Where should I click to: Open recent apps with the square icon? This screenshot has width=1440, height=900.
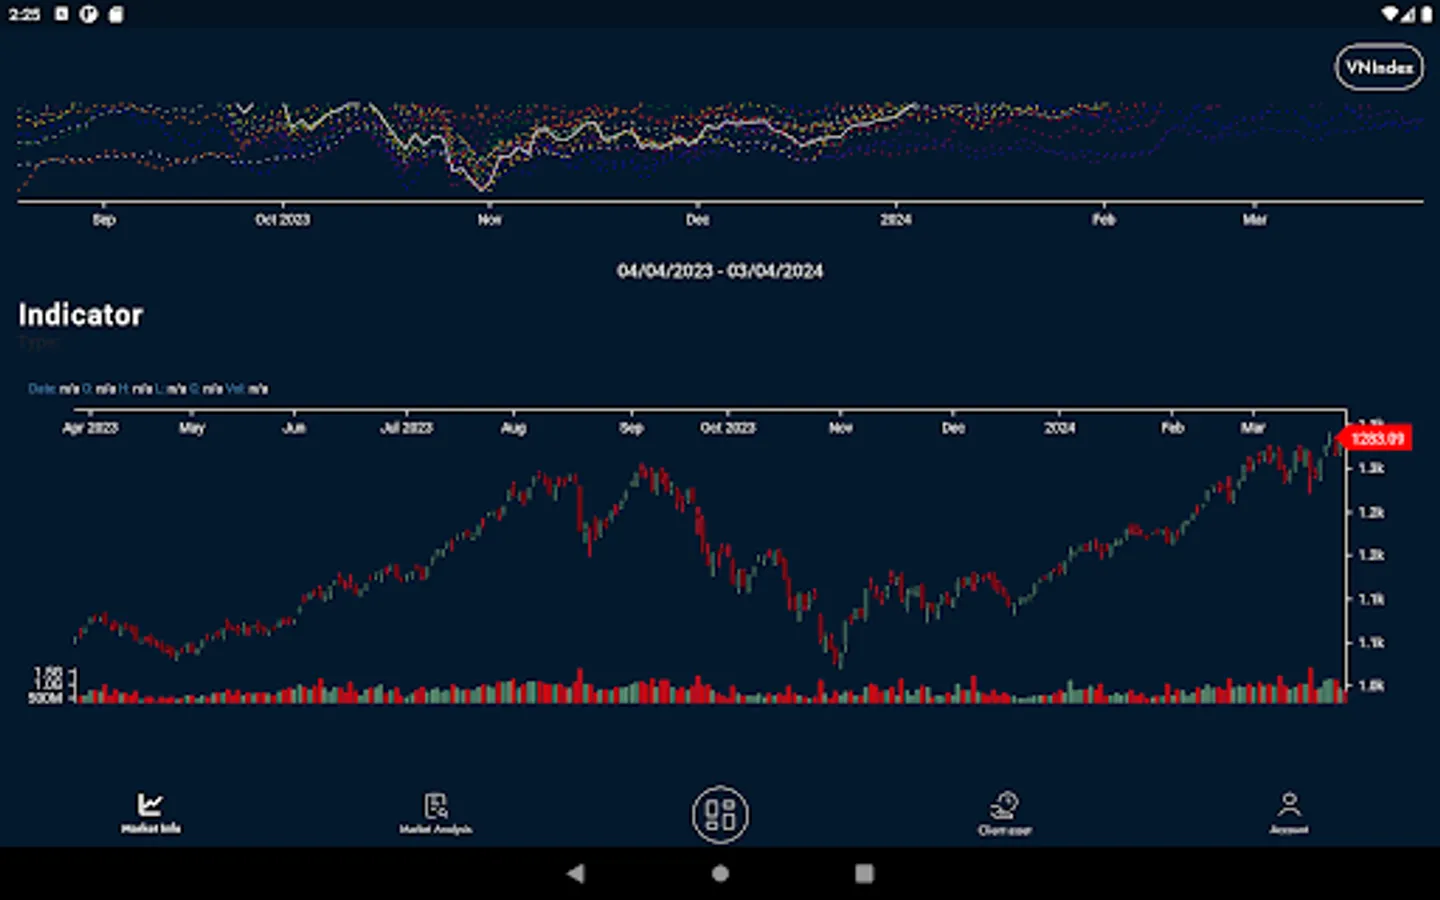point(863,872)
